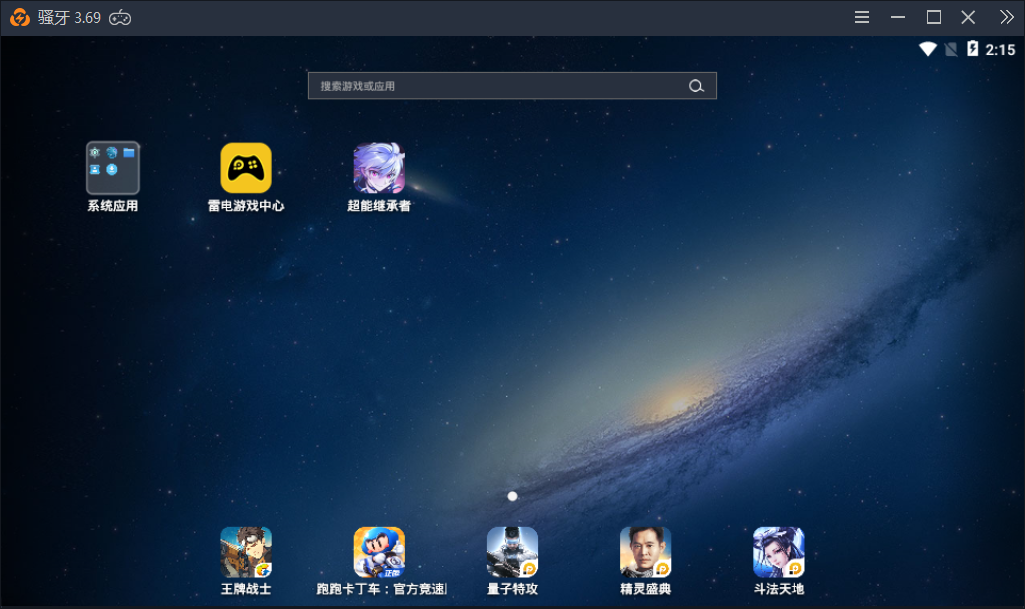1025x609 pixels.
Task: Click the 搜索游戏或应用 search field
Action: pos(500,86)
